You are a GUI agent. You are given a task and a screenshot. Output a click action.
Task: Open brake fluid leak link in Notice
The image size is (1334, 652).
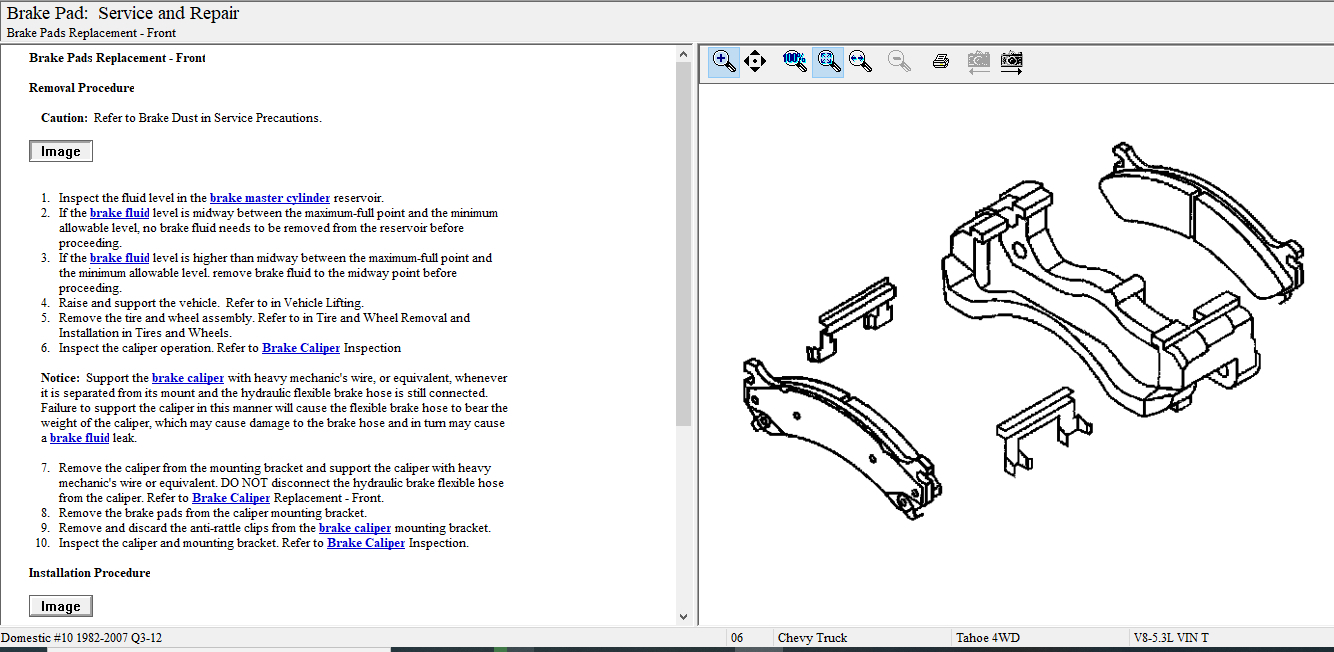(80, 438)
